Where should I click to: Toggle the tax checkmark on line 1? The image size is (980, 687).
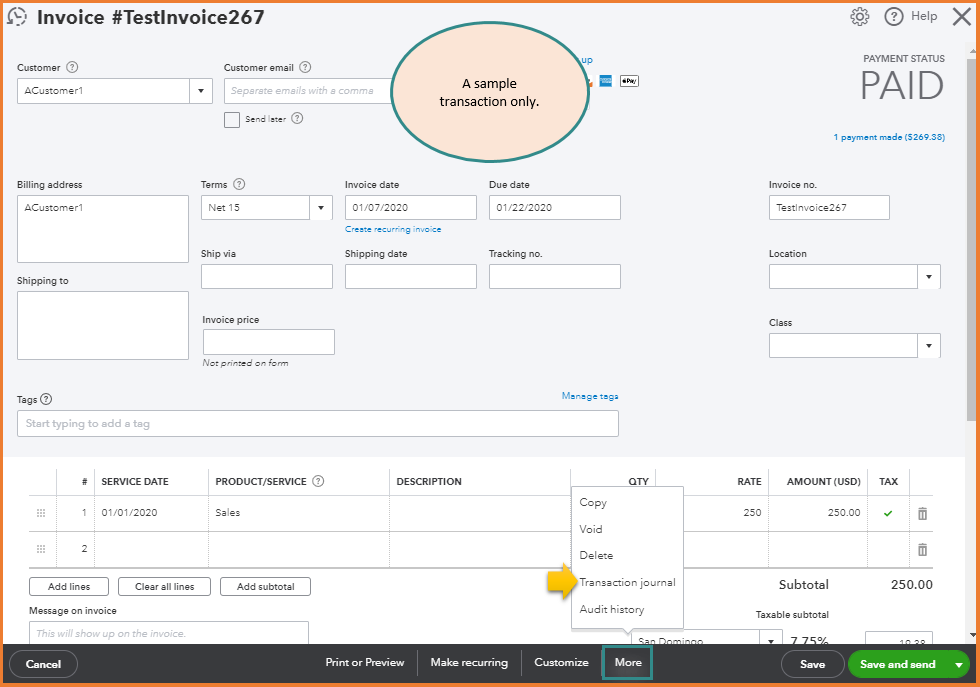coord(888,513)
